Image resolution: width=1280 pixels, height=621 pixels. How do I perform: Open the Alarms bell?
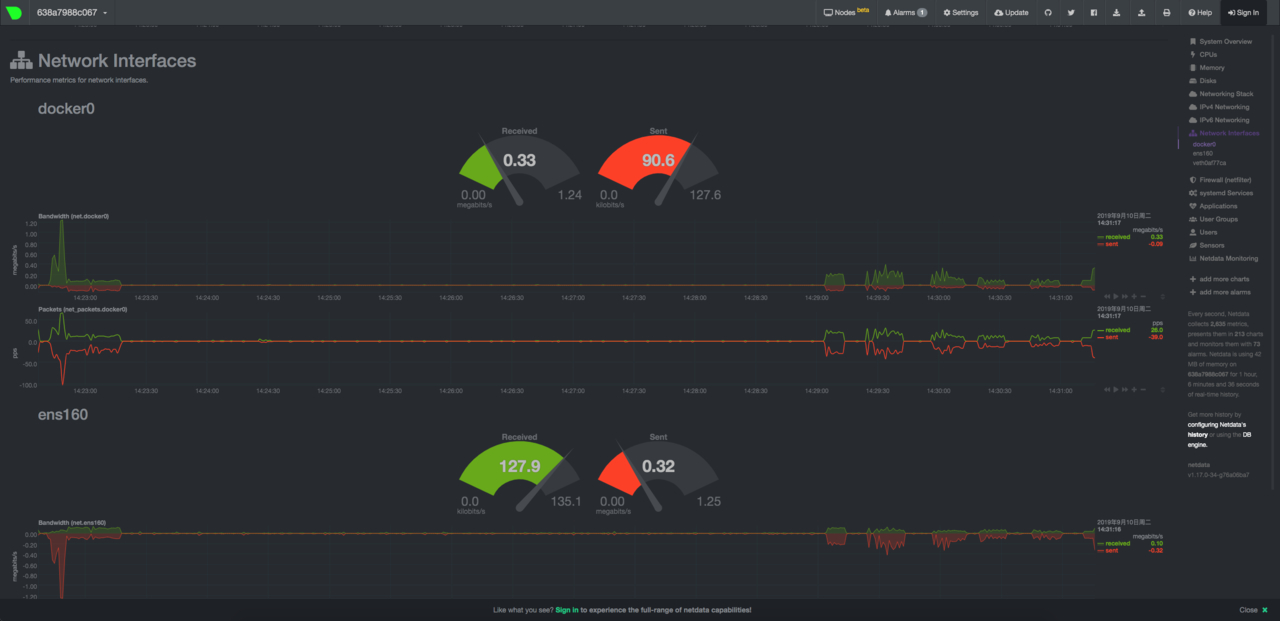(905, 13)
